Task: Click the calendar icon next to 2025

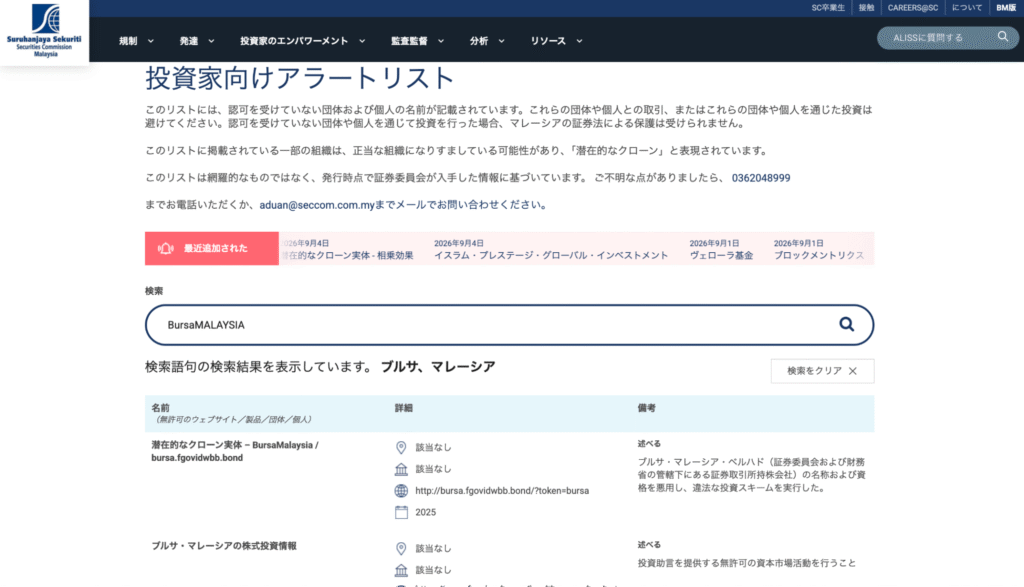Action: point(401,512)
